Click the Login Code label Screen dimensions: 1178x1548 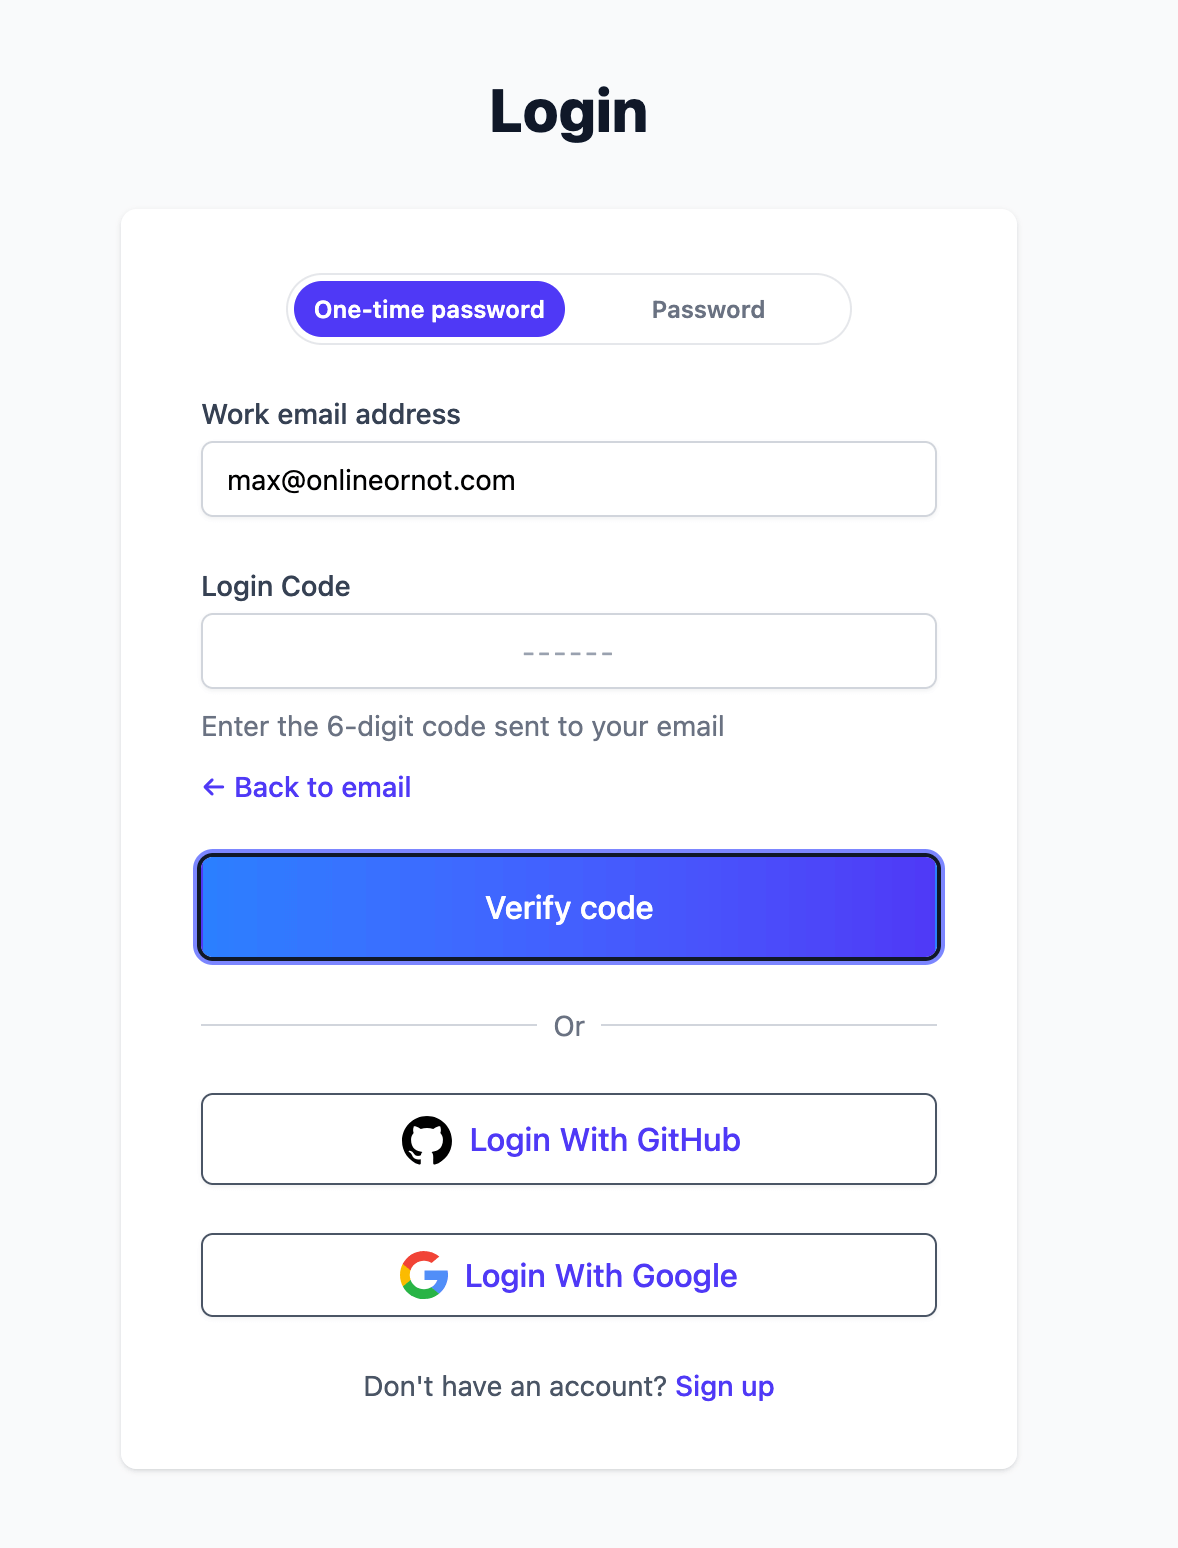pyautogui.click(x=276, y=586)
